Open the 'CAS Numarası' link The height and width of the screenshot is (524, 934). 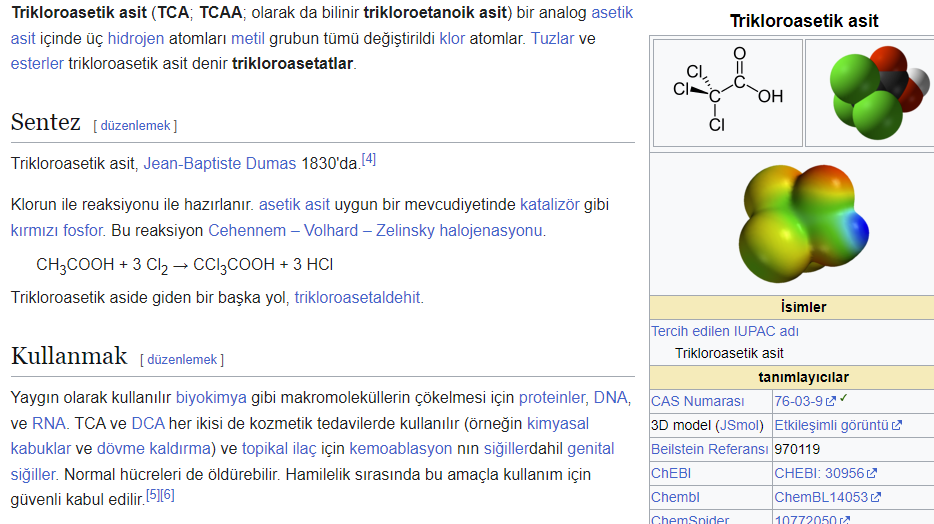[697, 401]
